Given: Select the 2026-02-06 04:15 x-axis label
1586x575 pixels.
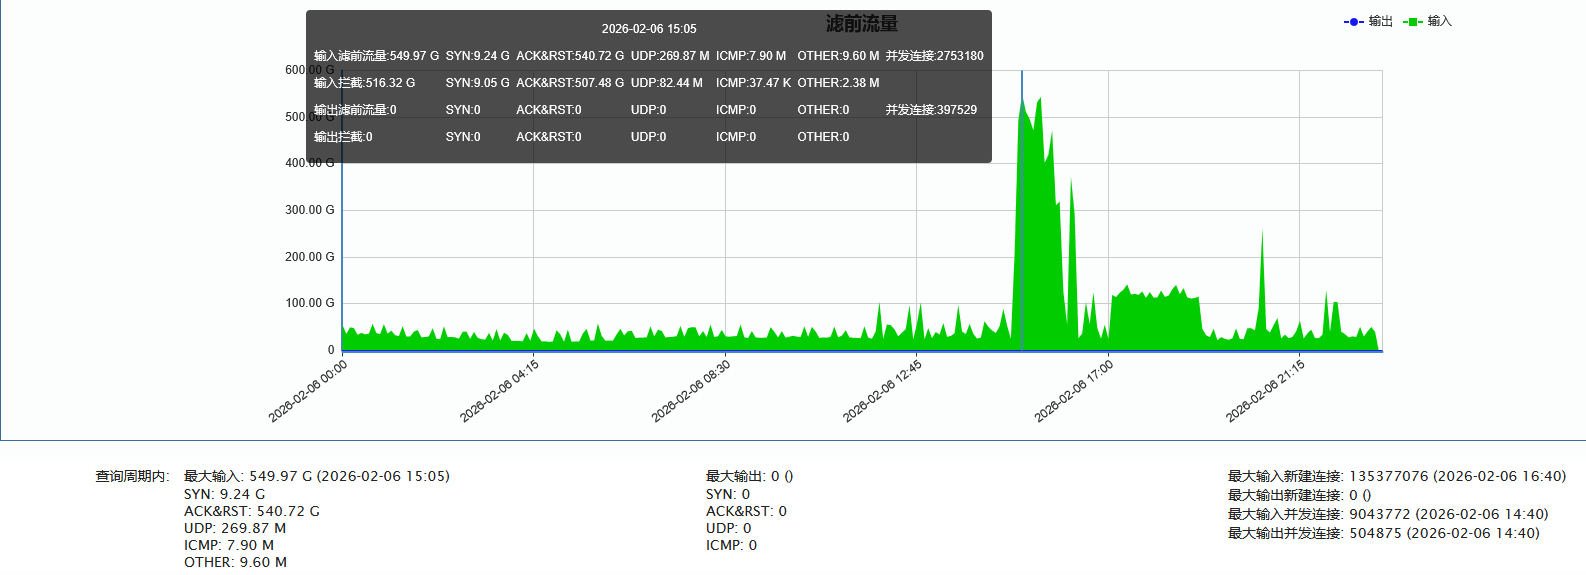Looking at the screenshot, I should (x=500, y=391).
